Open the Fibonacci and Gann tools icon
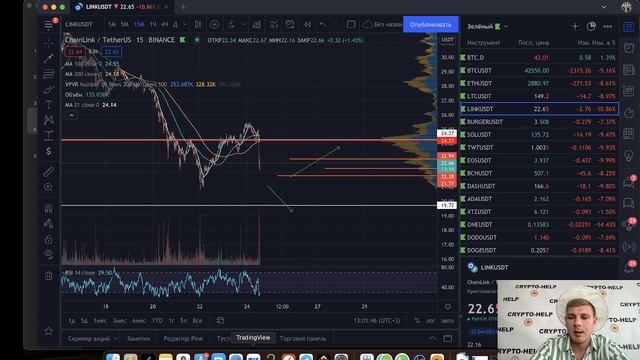The height and width of the screenshot is (360, 640). coord(49,74)
